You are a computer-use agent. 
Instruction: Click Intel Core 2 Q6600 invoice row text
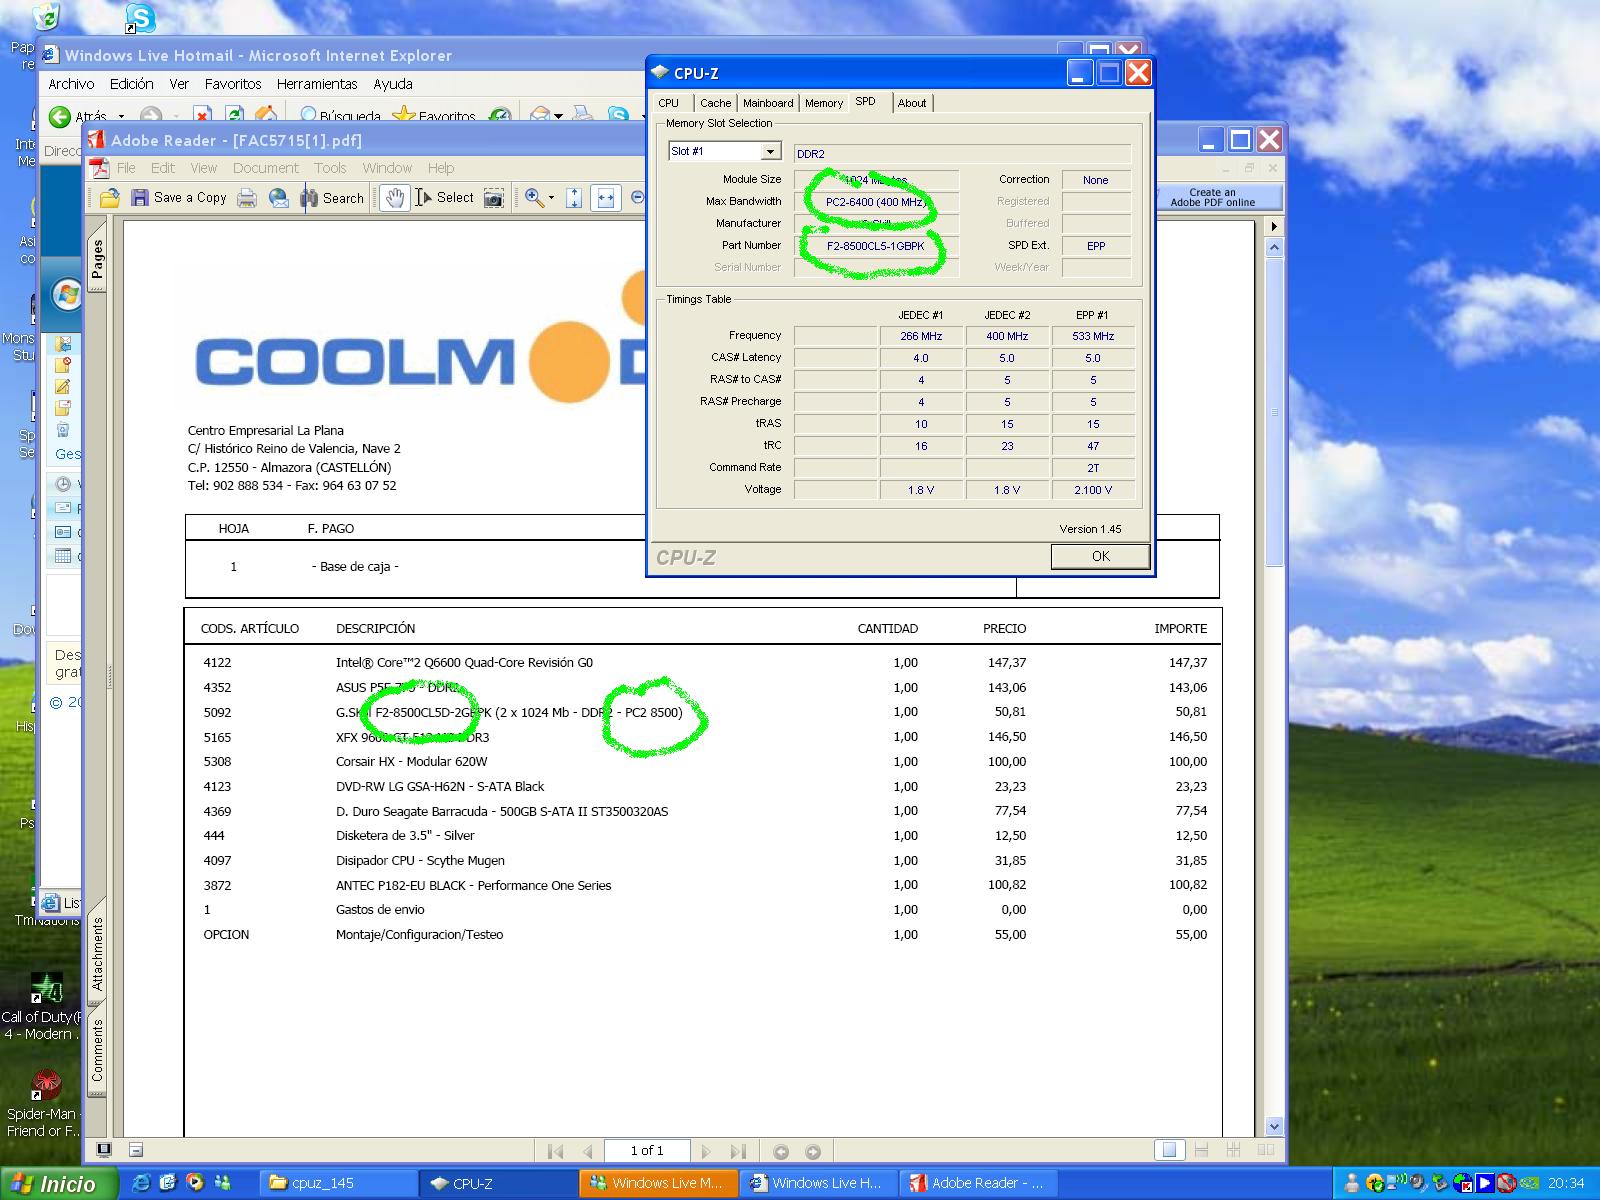pos(464,662)
